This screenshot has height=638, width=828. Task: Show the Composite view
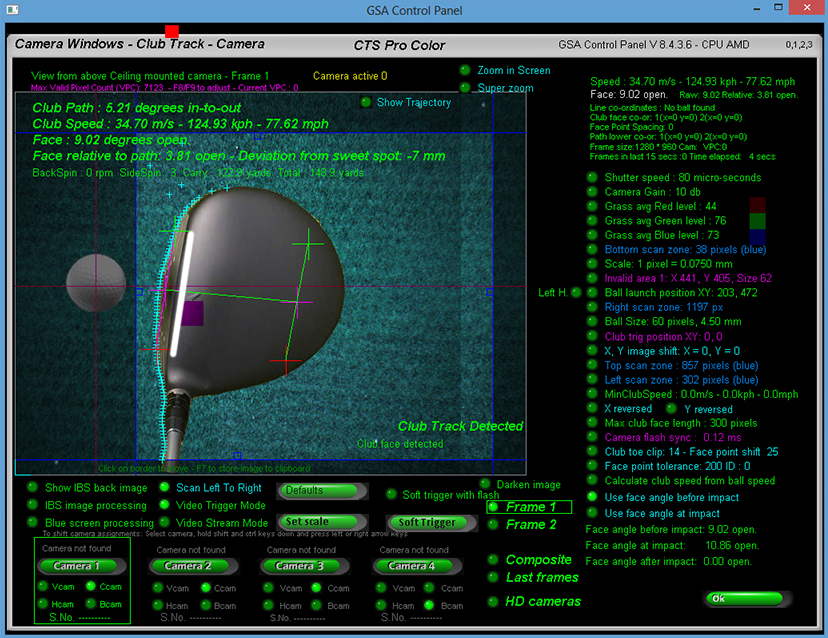(493, 559)
